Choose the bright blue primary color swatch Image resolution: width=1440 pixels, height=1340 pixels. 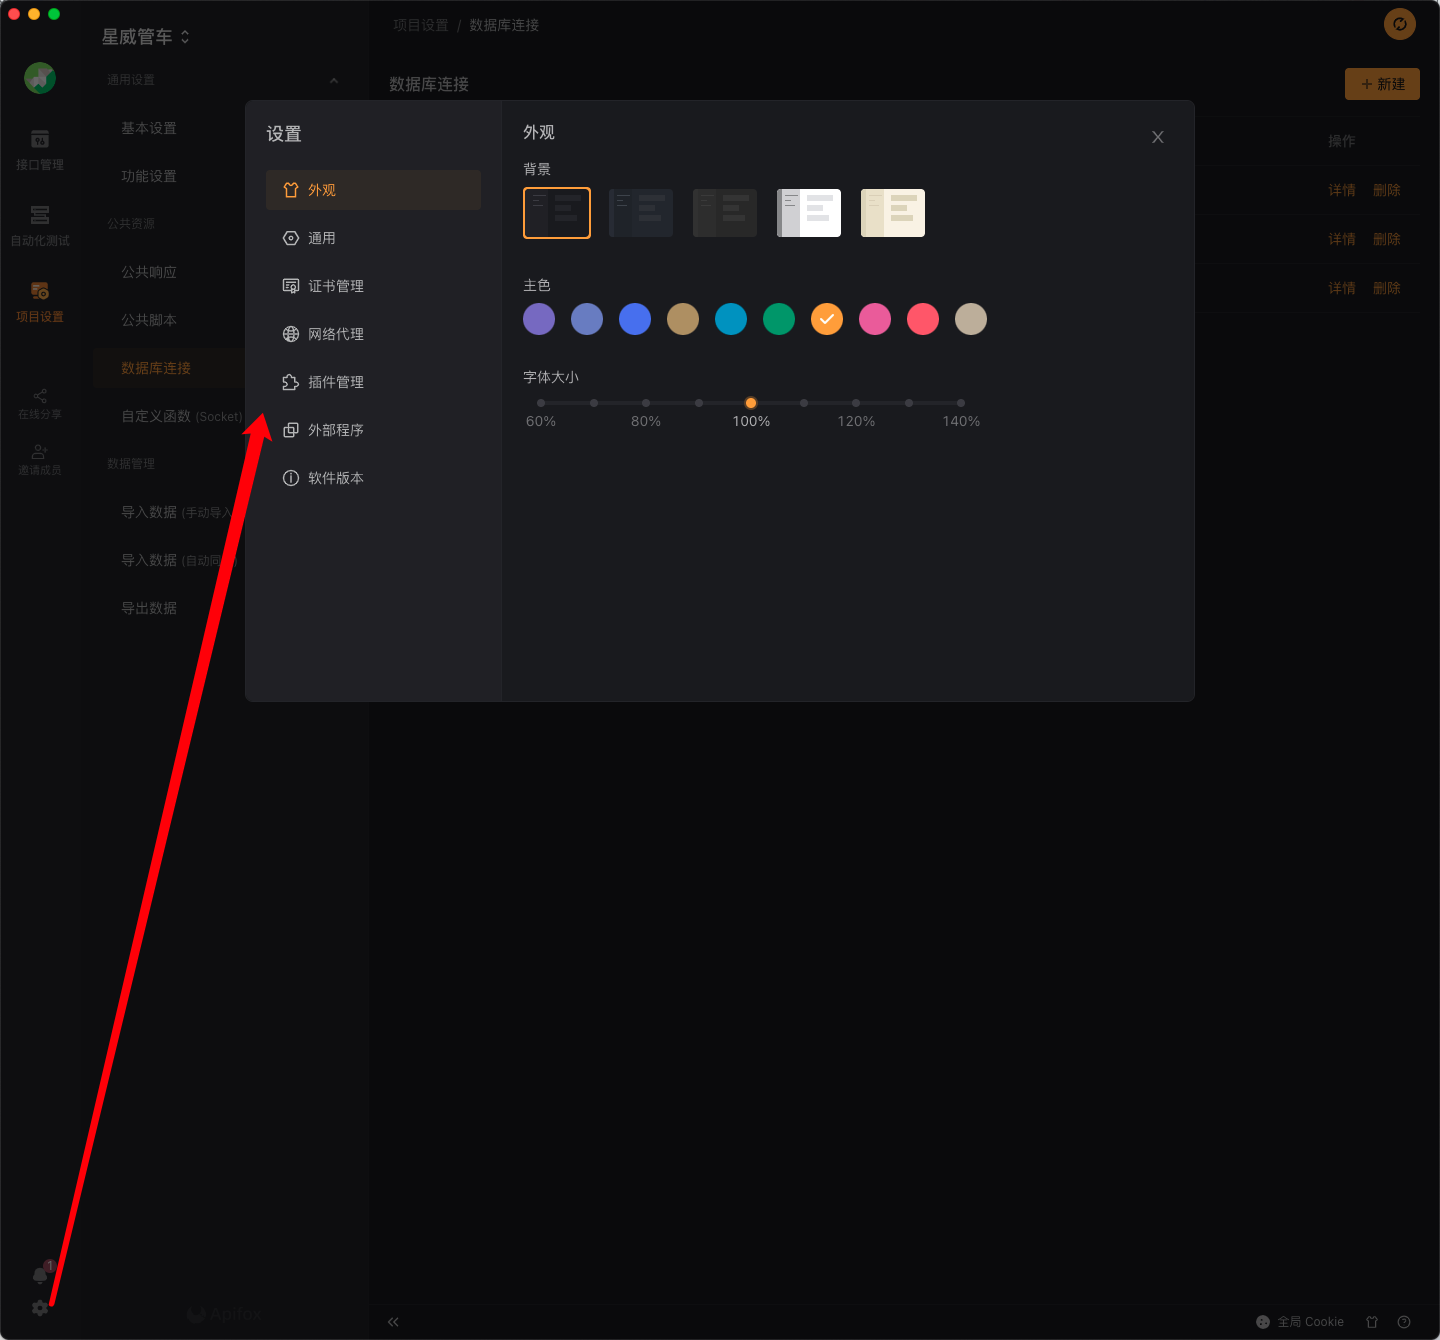click(635, 319)
